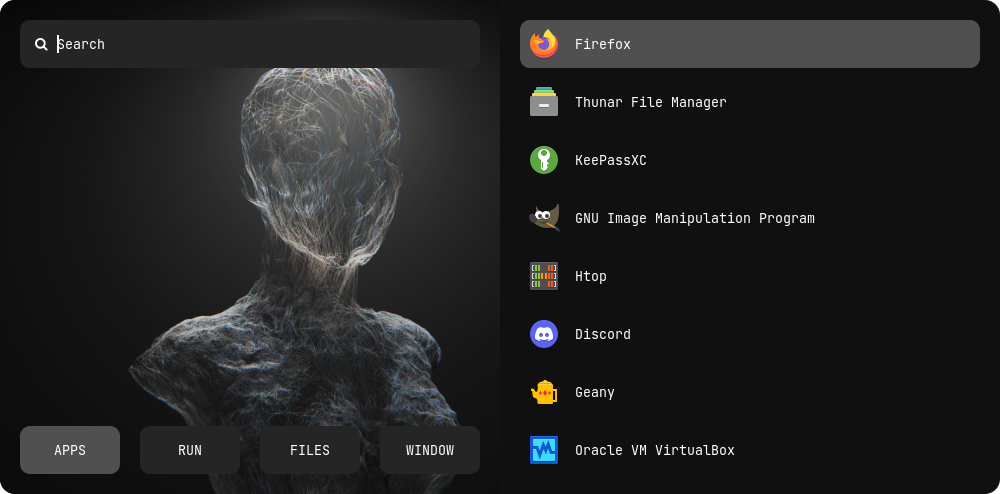This screenshot has width=1000, height=494.
Task: Select the "GNU Image Manipulation Program" label
Action: point(694,218)
